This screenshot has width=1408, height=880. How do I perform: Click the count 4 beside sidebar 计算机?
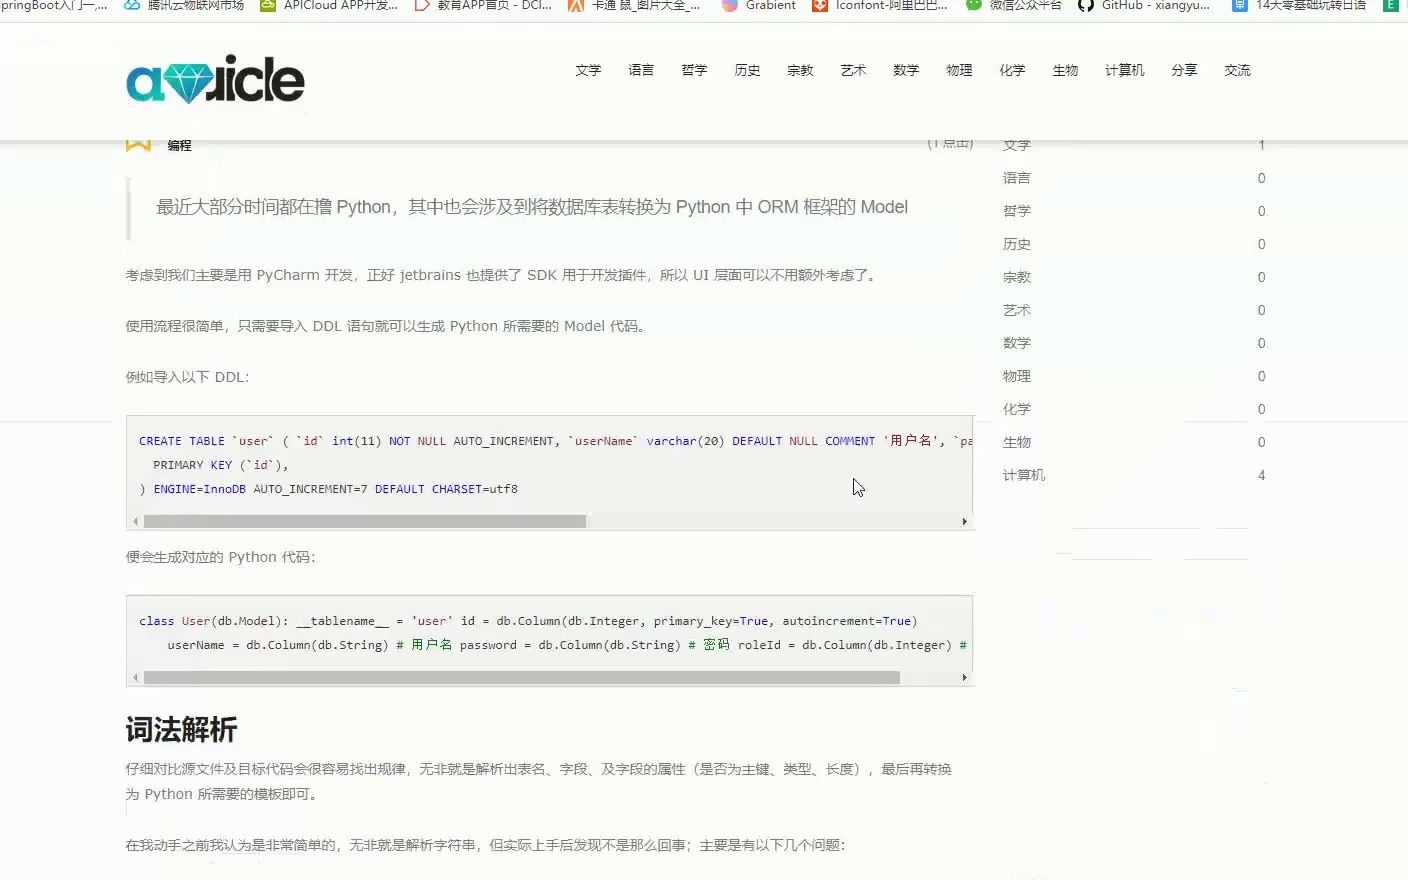pos(1261,475)
